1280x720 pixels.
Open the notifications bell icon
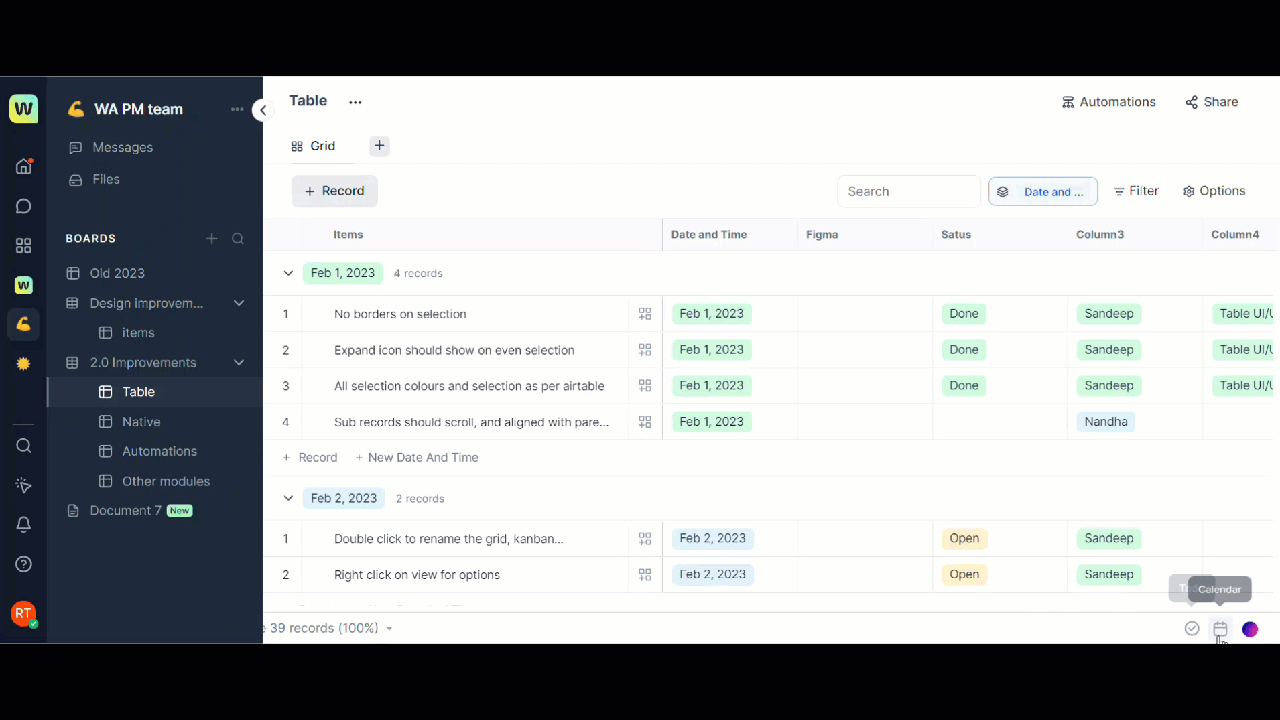24,525
